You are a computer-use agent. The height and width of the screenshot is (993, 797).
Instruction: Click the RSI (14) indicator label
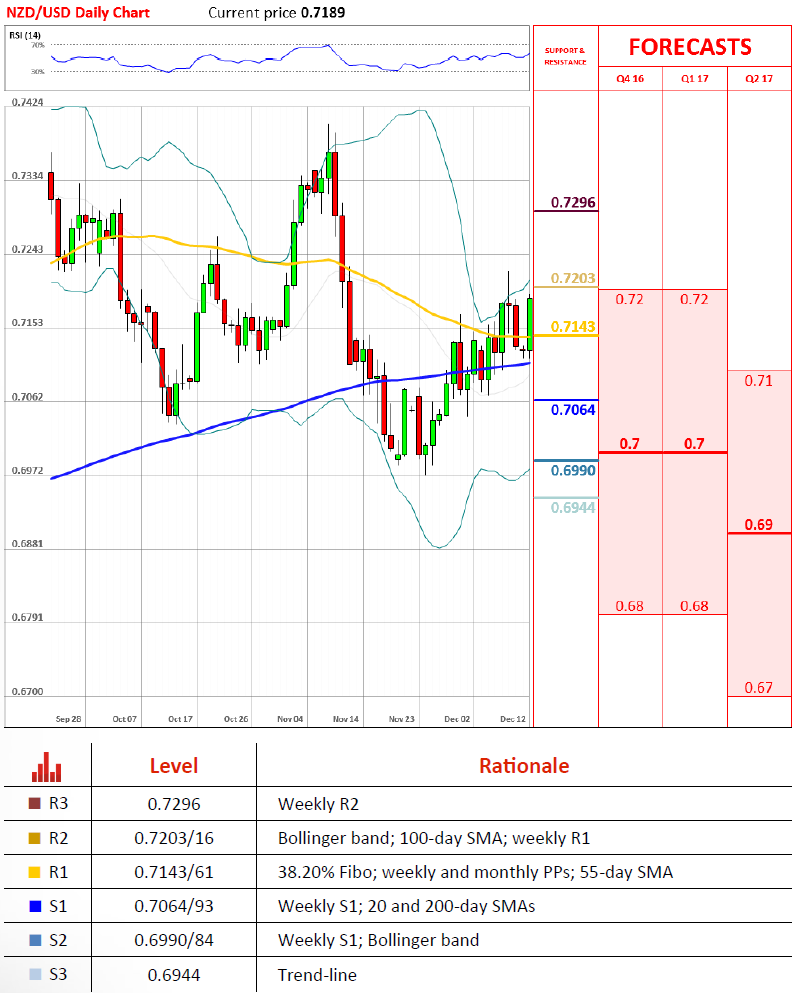[x=25, y=35]
